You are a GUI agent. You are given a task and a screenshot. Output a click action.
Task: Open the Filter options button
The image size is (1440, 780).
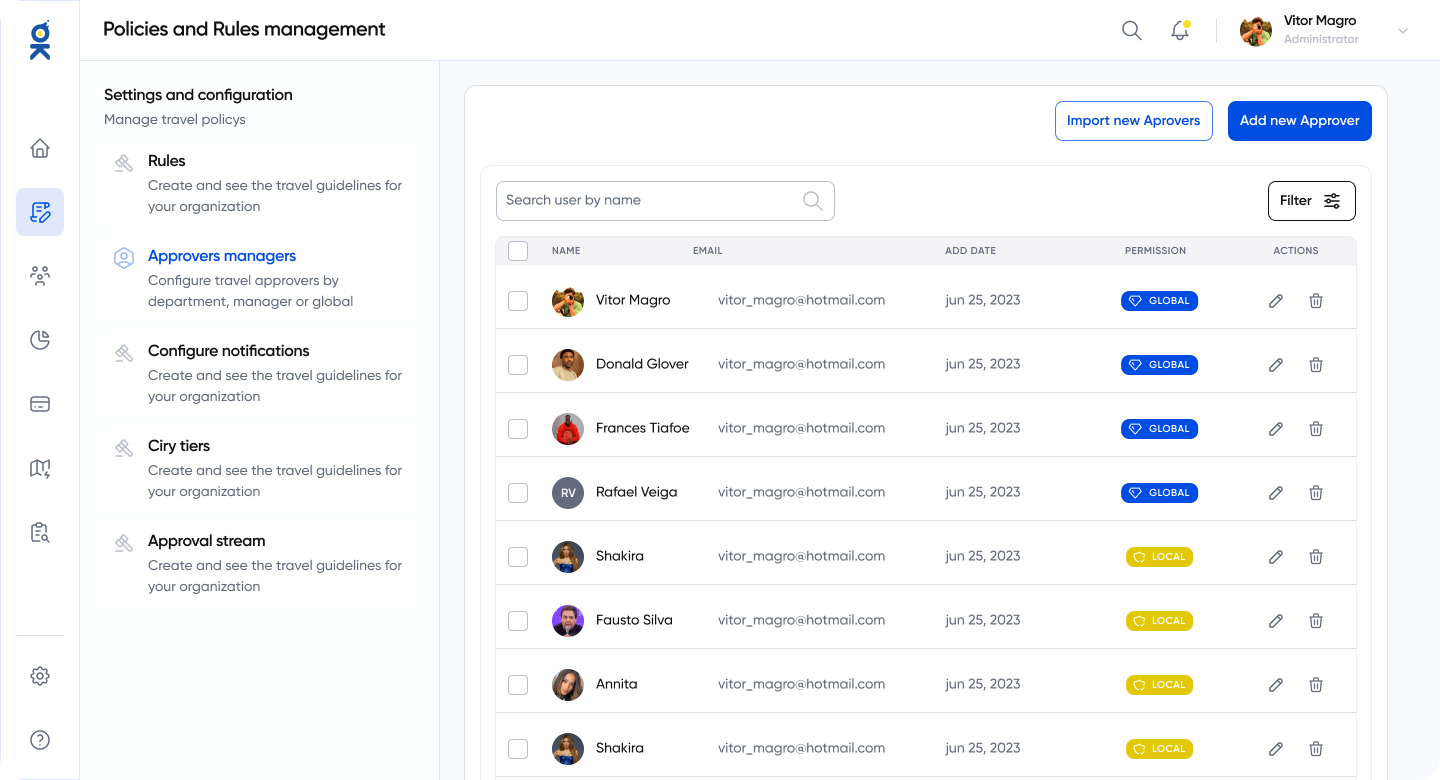coord(1311,201)
